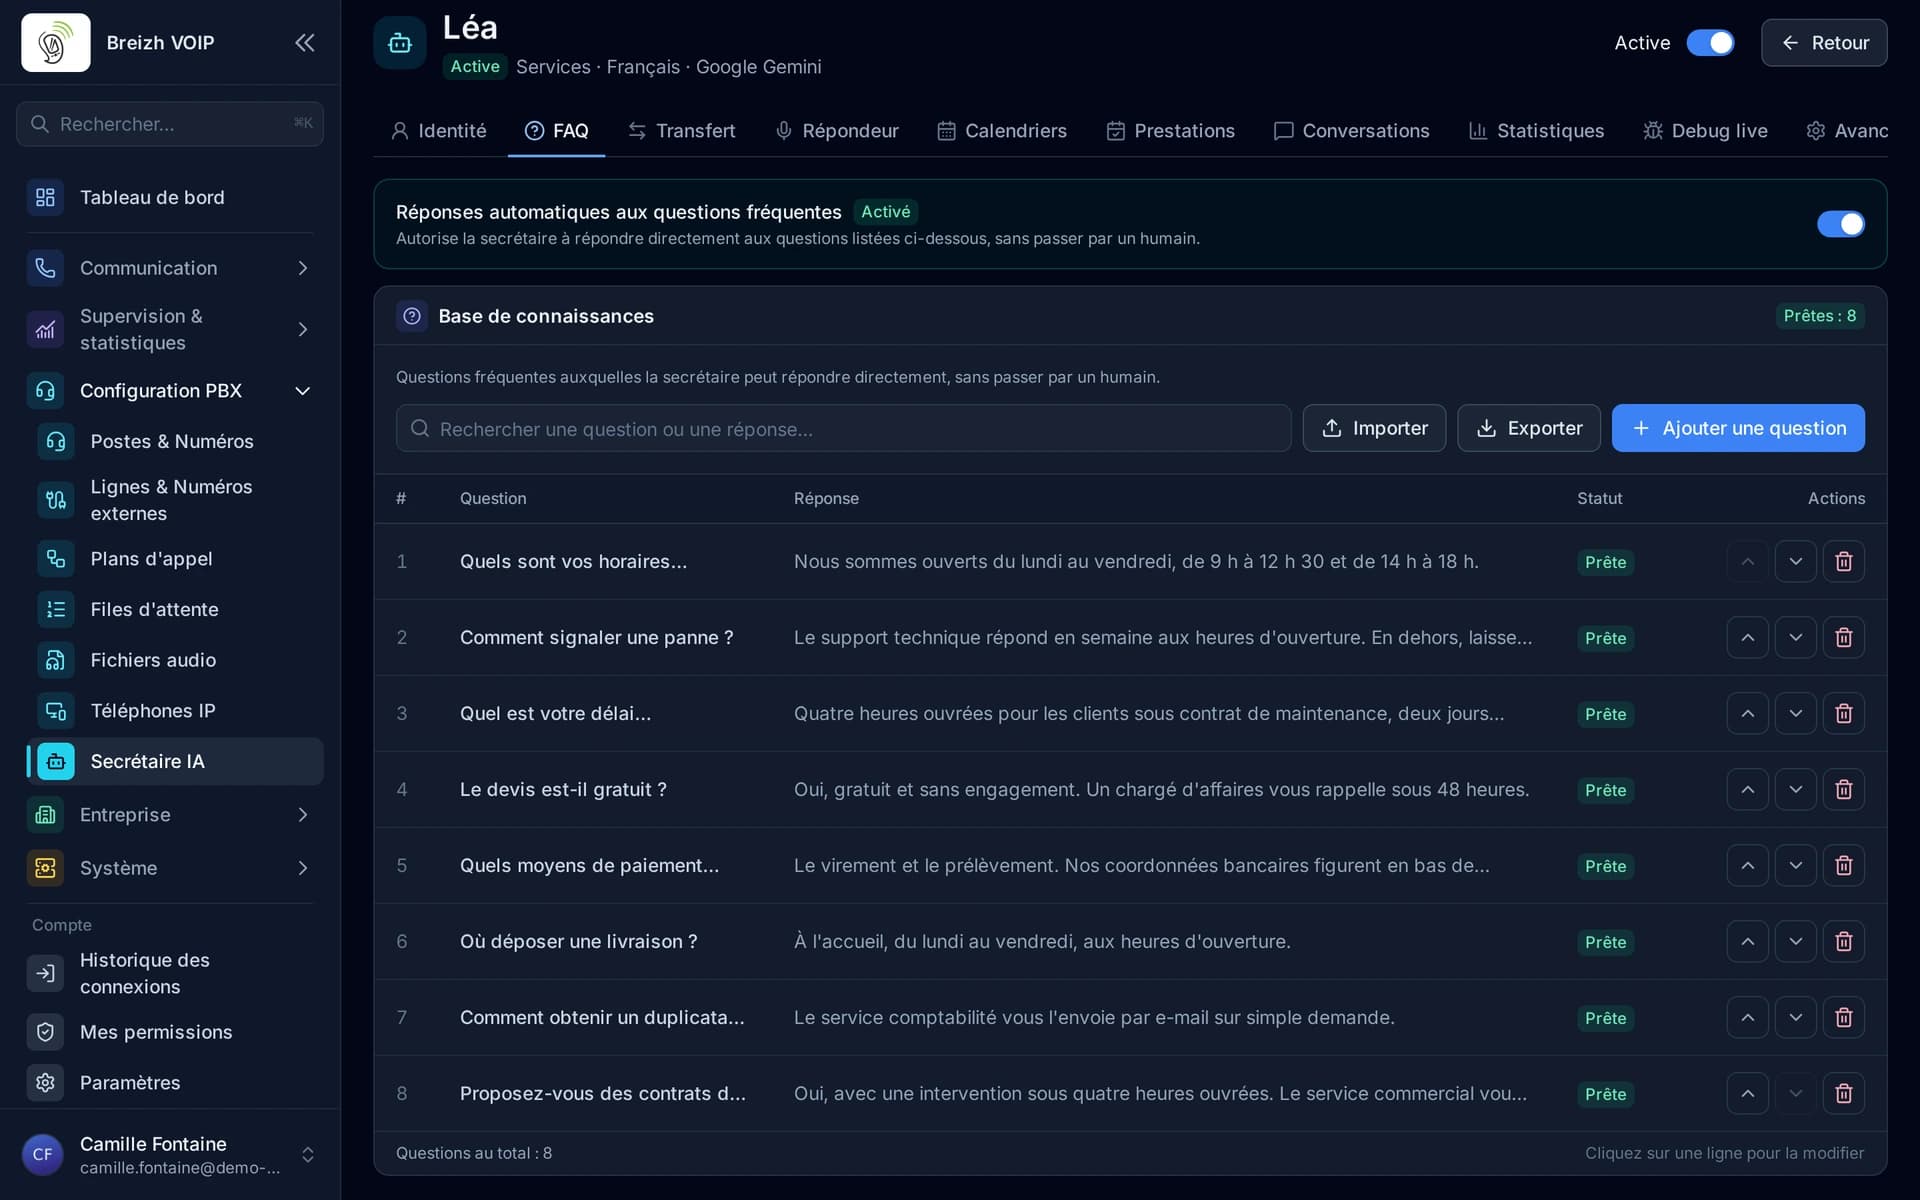Open Téléphones IP in the sidebar
Image resolution: width=1920 pixels, height=1200 pixels.
pyautogui.click(x=175, y=711)
